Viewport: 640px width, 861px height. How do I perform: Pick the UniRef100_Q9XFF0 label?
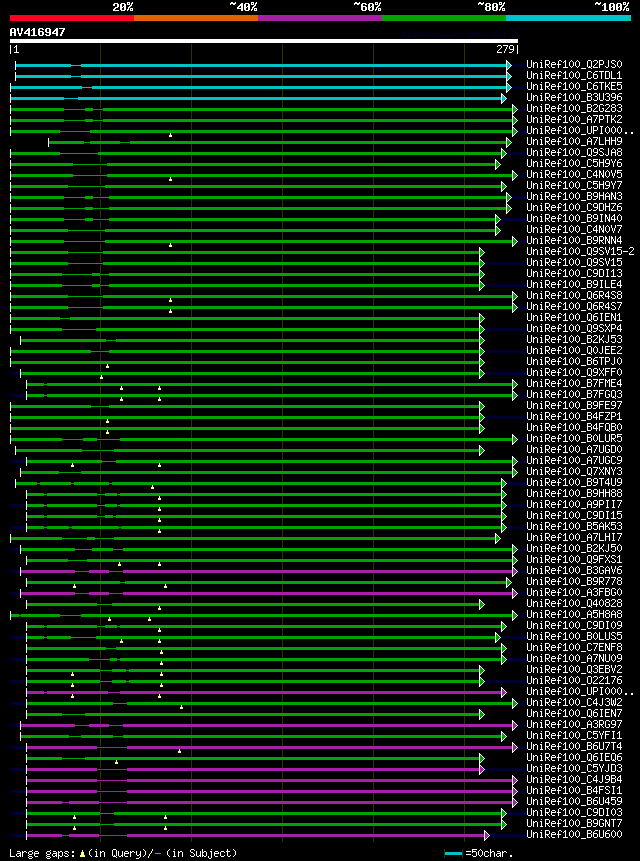[574, 373]
